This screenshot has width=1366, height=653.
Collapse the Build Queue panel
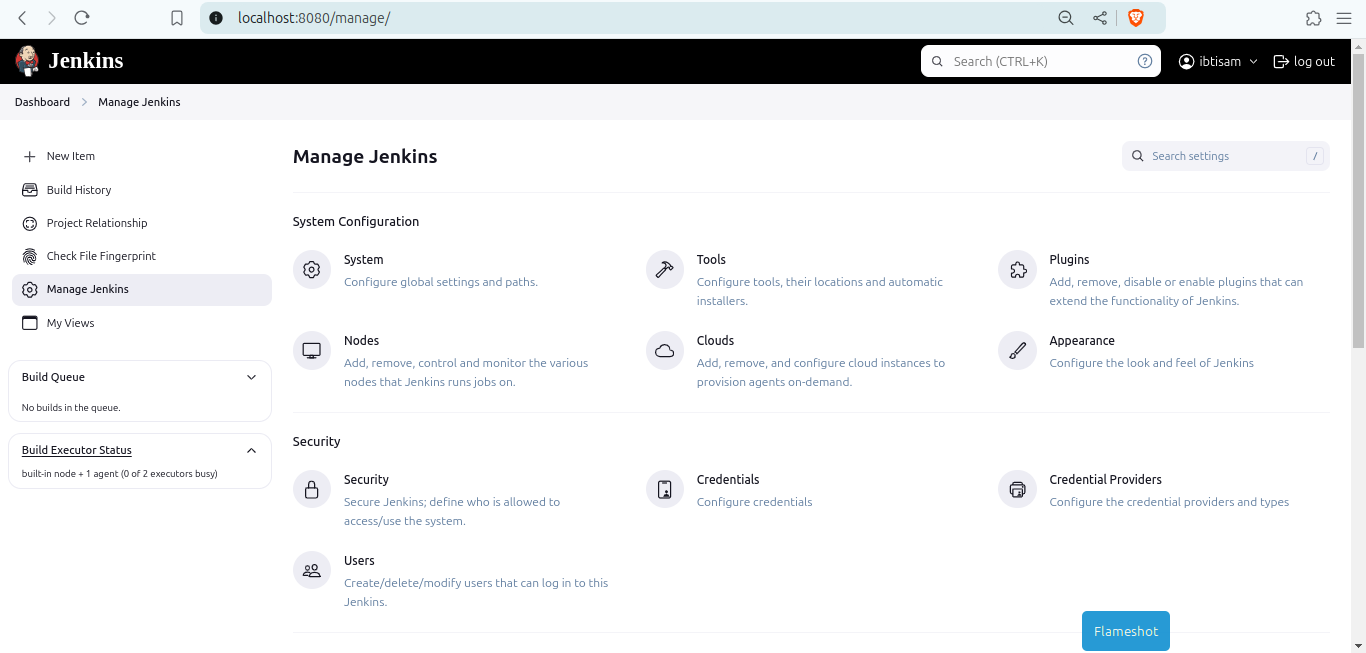251,377
